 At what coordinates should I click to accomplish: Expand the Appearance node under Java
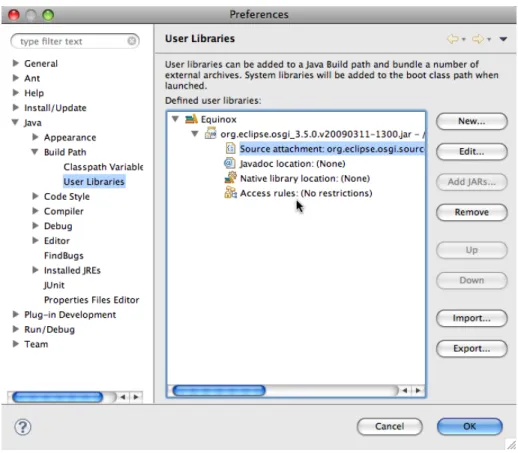click(x=35, y=137)
